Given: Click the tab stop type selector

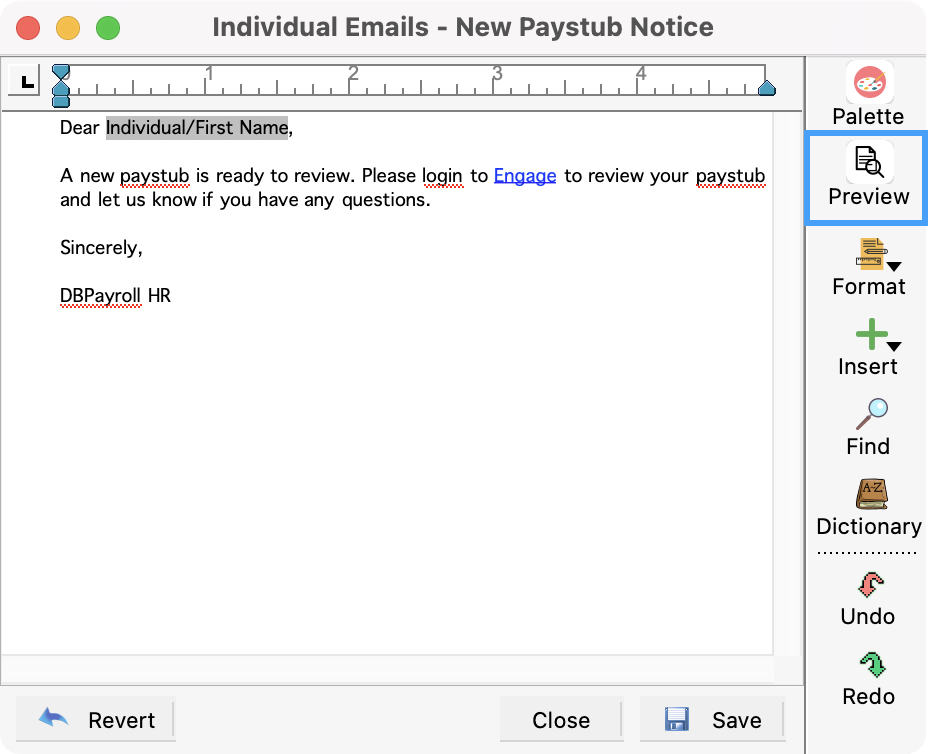Looking at the screenshot, I should click(x=24, y=80).
